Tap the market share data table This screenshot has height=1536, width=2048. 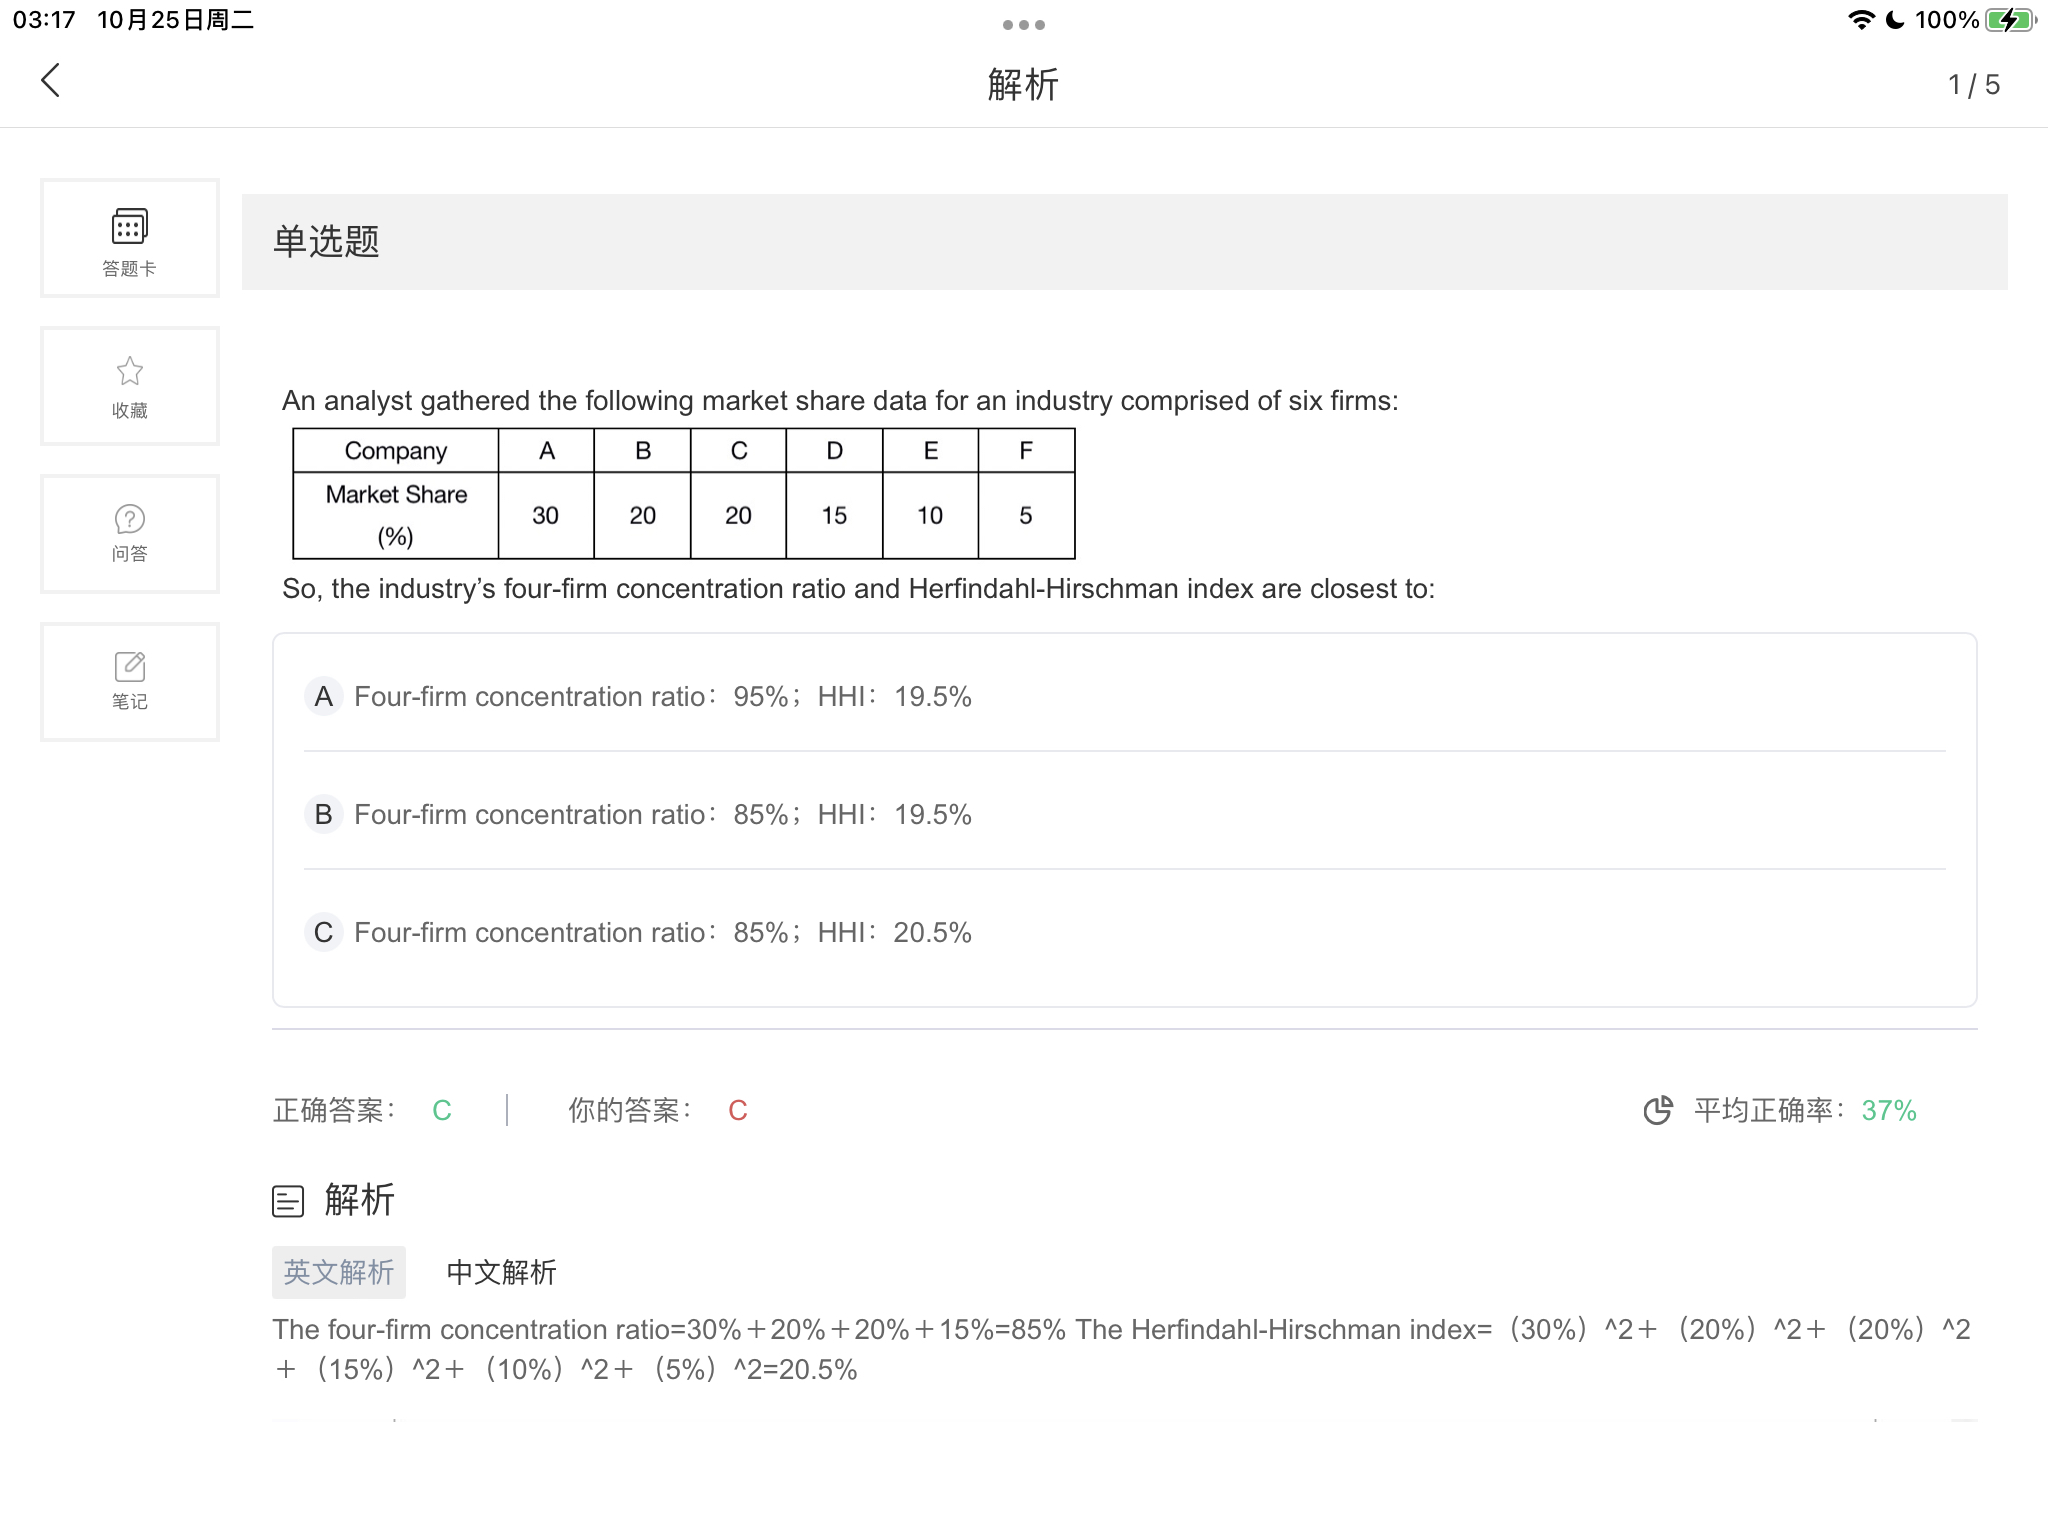(684, 494)
